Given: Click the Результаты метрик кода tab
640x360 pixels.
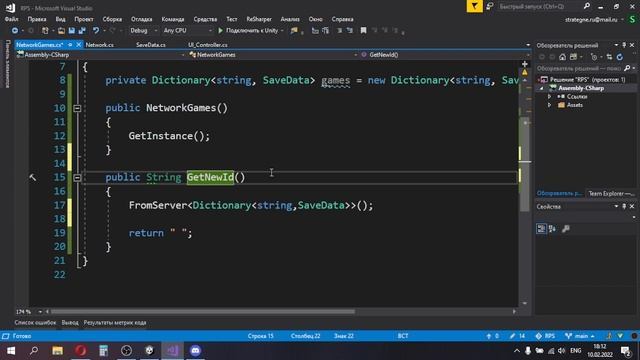Looking at the screenshot, I should coord(115,322).
